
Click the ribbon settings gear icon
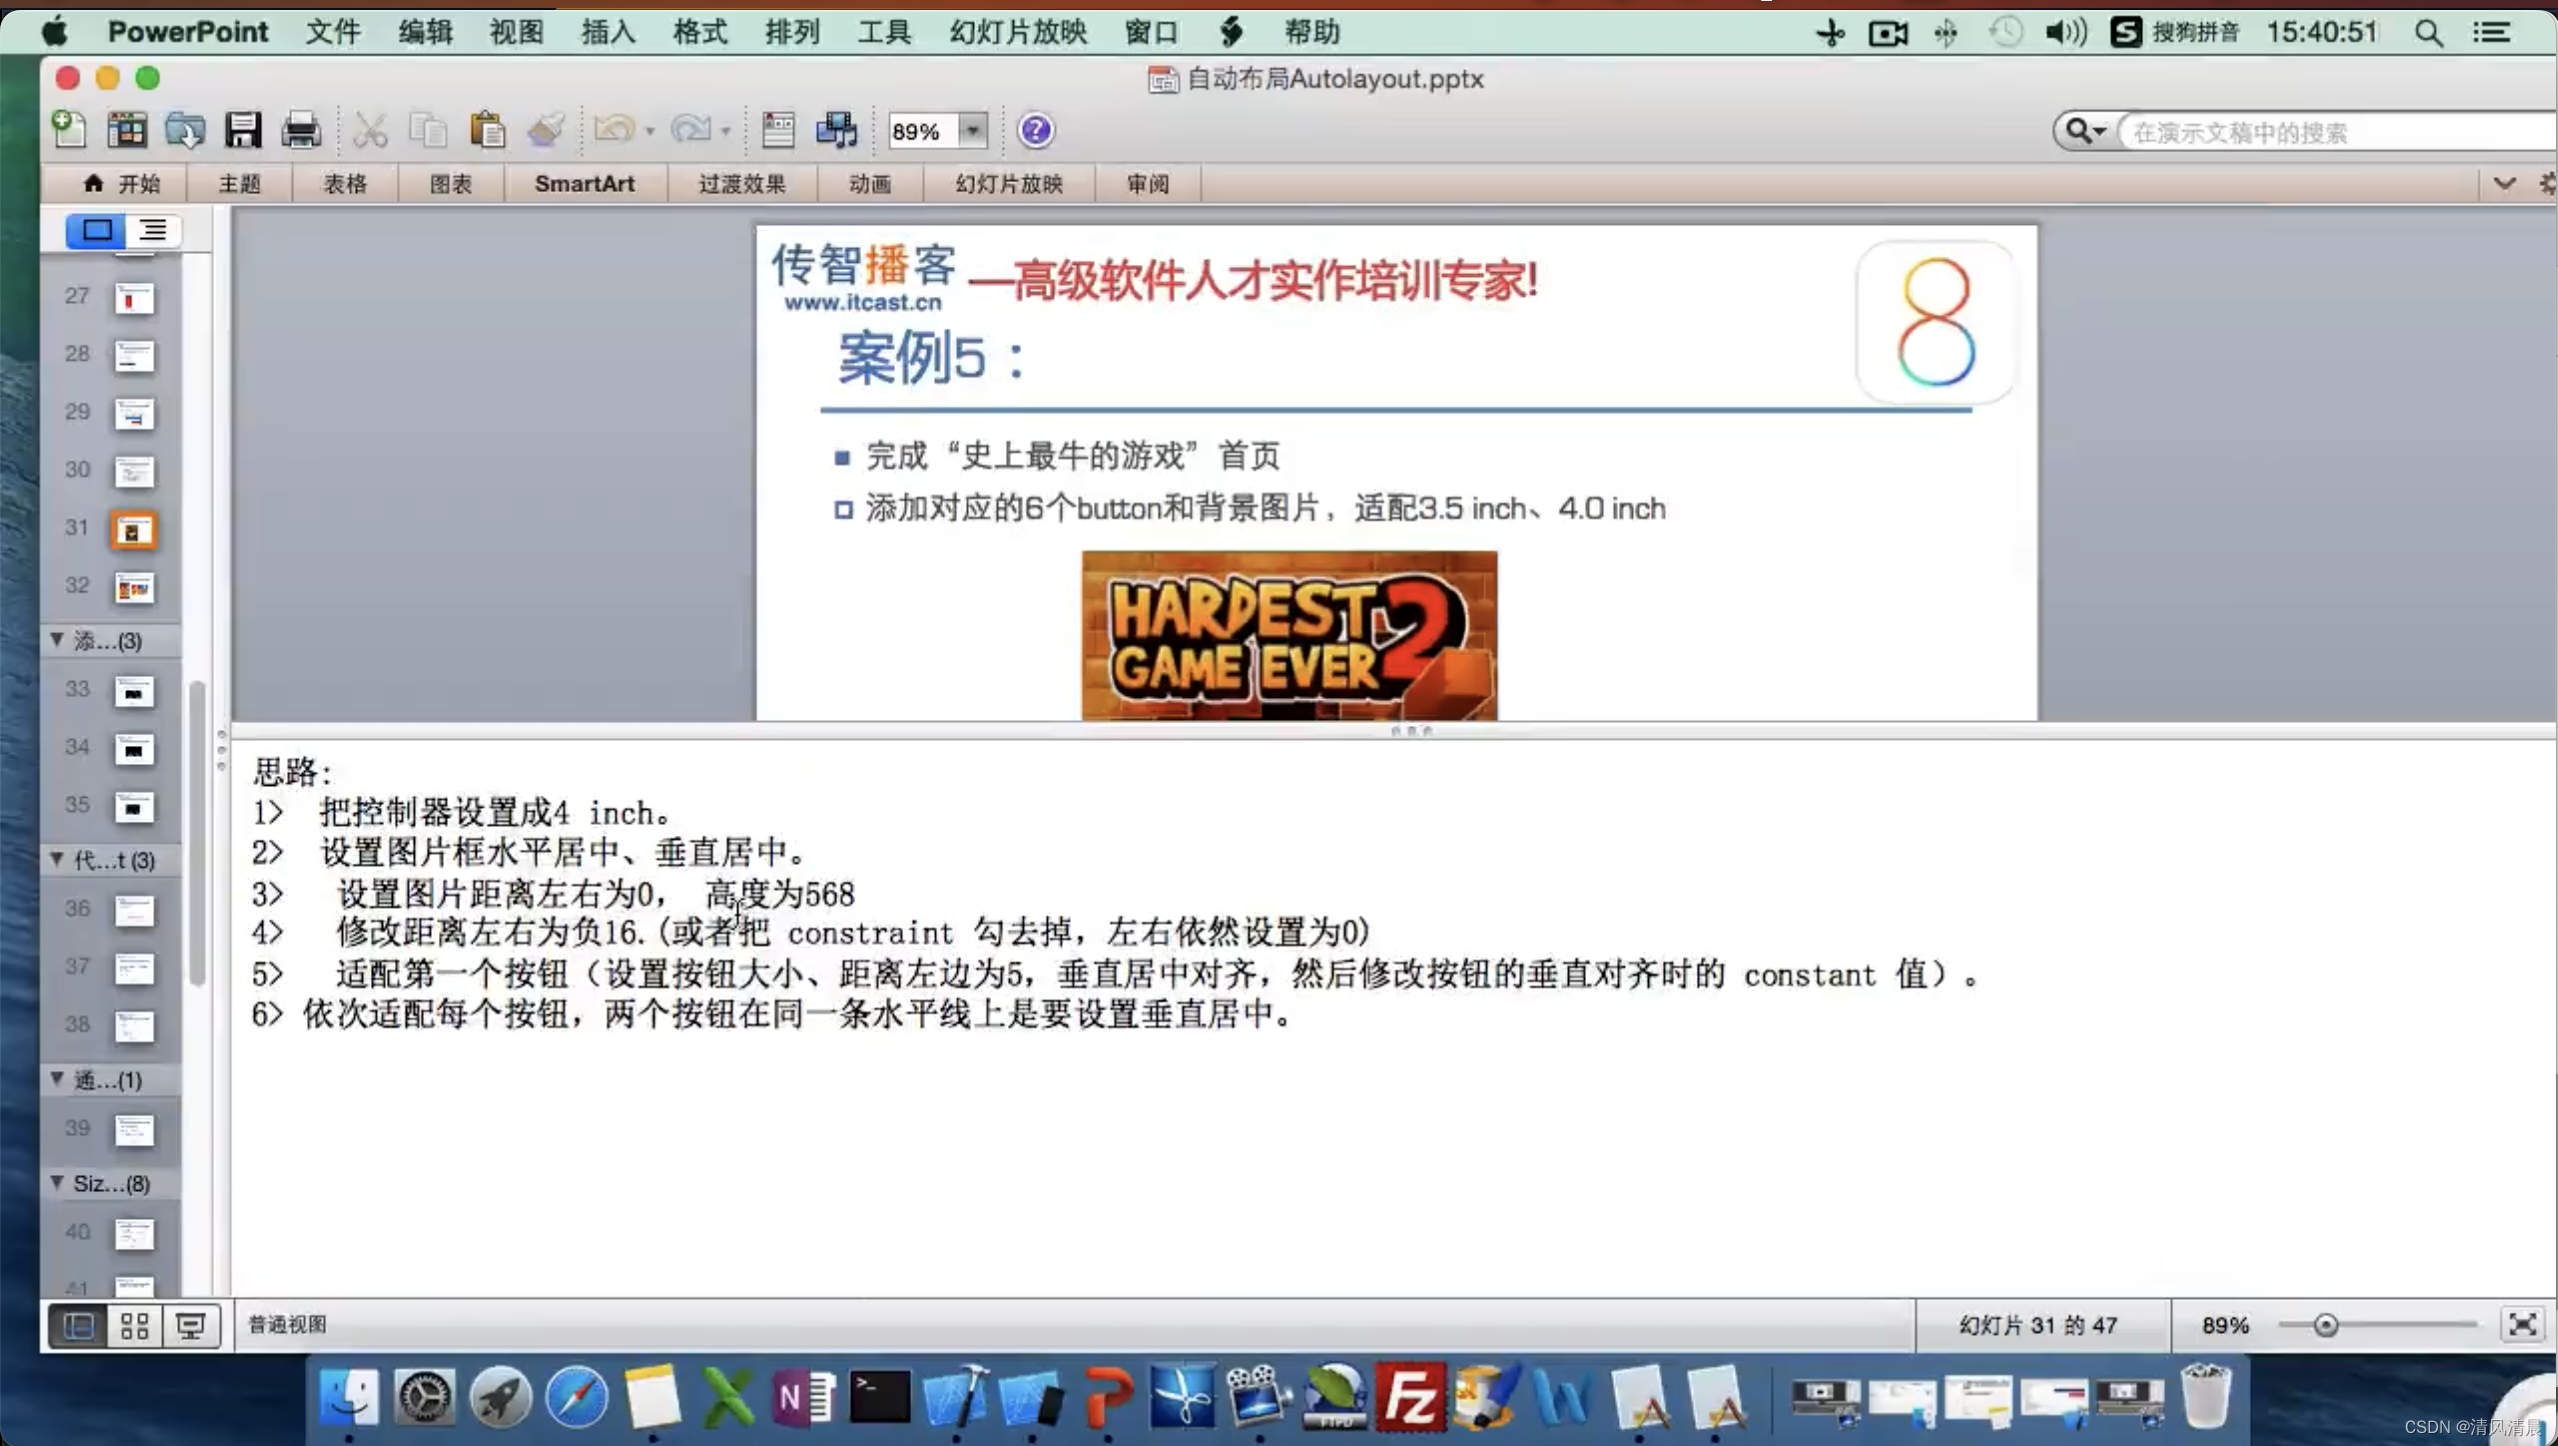point(2548,184)
